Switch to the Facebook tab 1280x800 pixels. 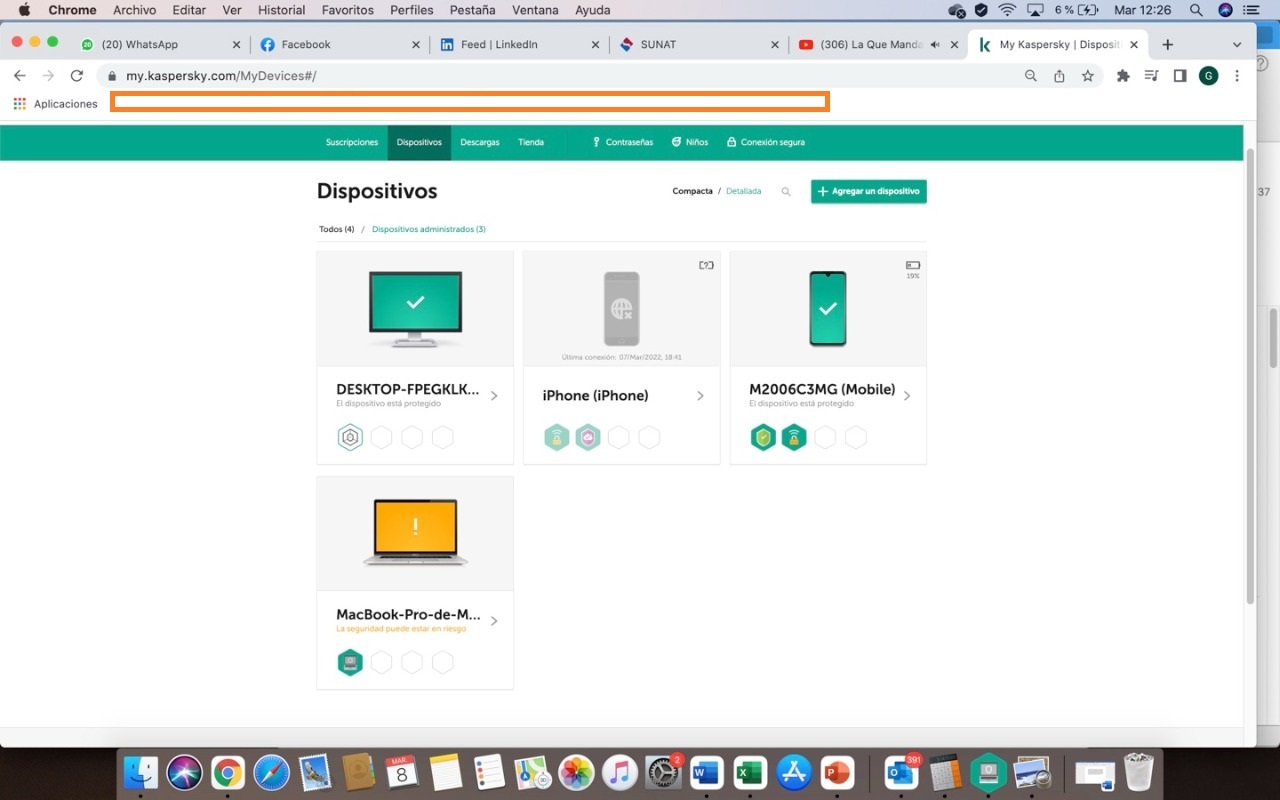339,44
